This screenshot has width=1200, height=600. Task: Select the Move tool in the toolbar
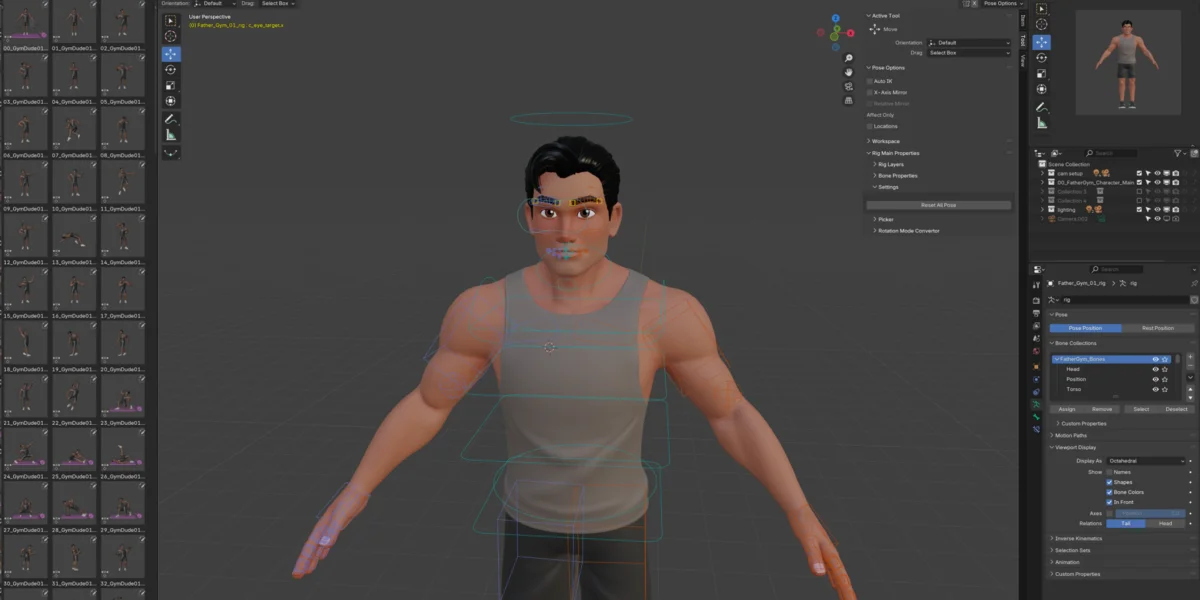pos(170,52)
